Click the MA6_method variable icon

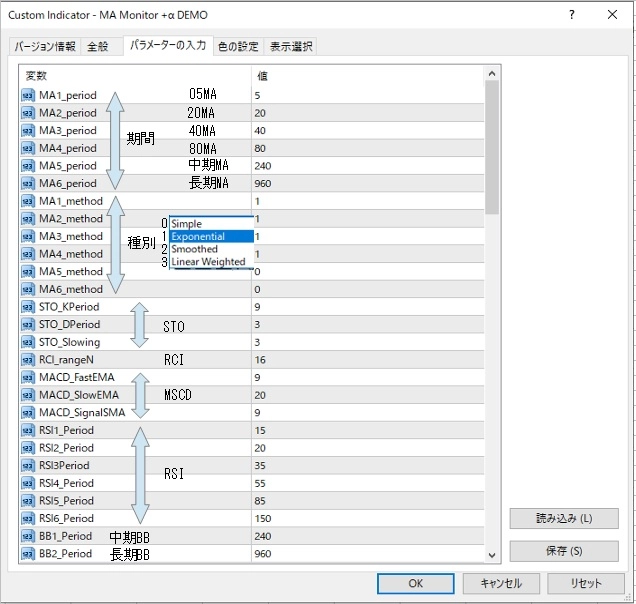(28, 289)
